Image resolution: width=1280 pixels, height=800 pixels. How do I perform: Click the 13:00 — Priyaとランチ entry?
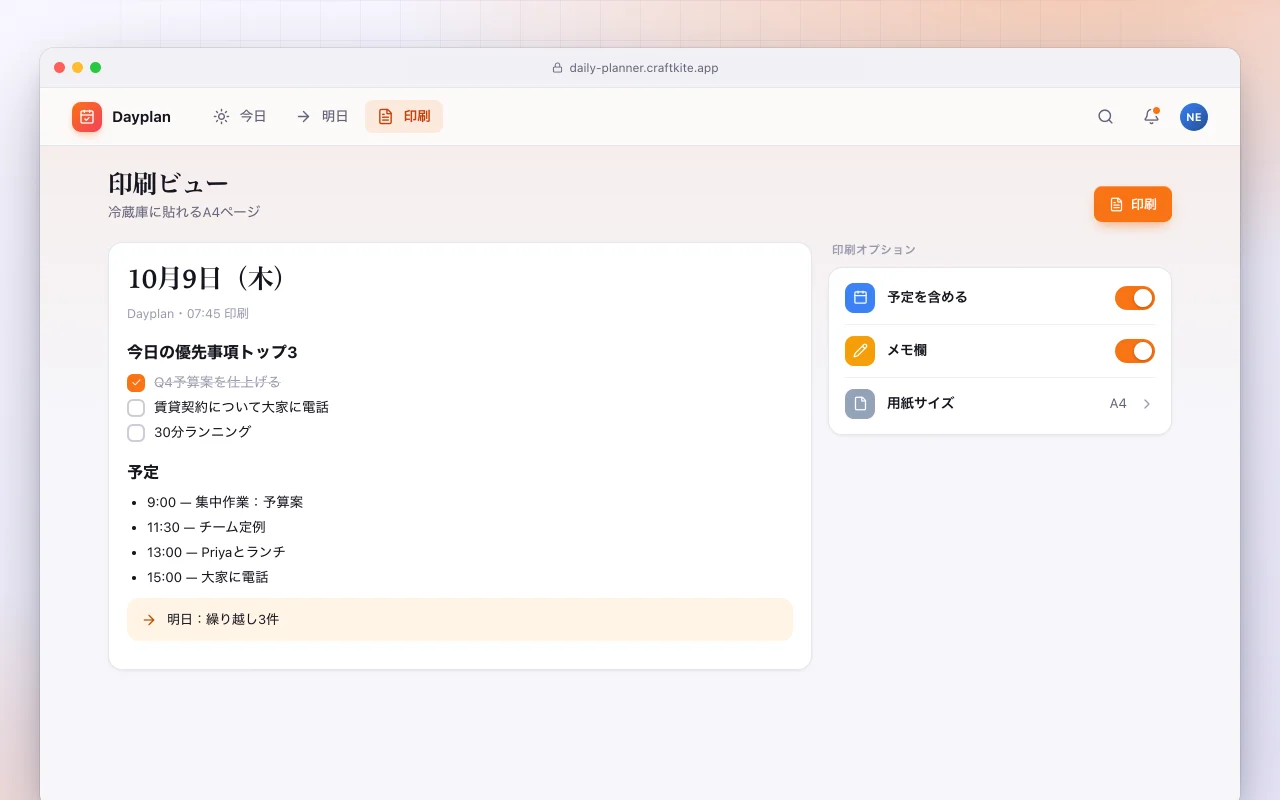click(216, 552)
